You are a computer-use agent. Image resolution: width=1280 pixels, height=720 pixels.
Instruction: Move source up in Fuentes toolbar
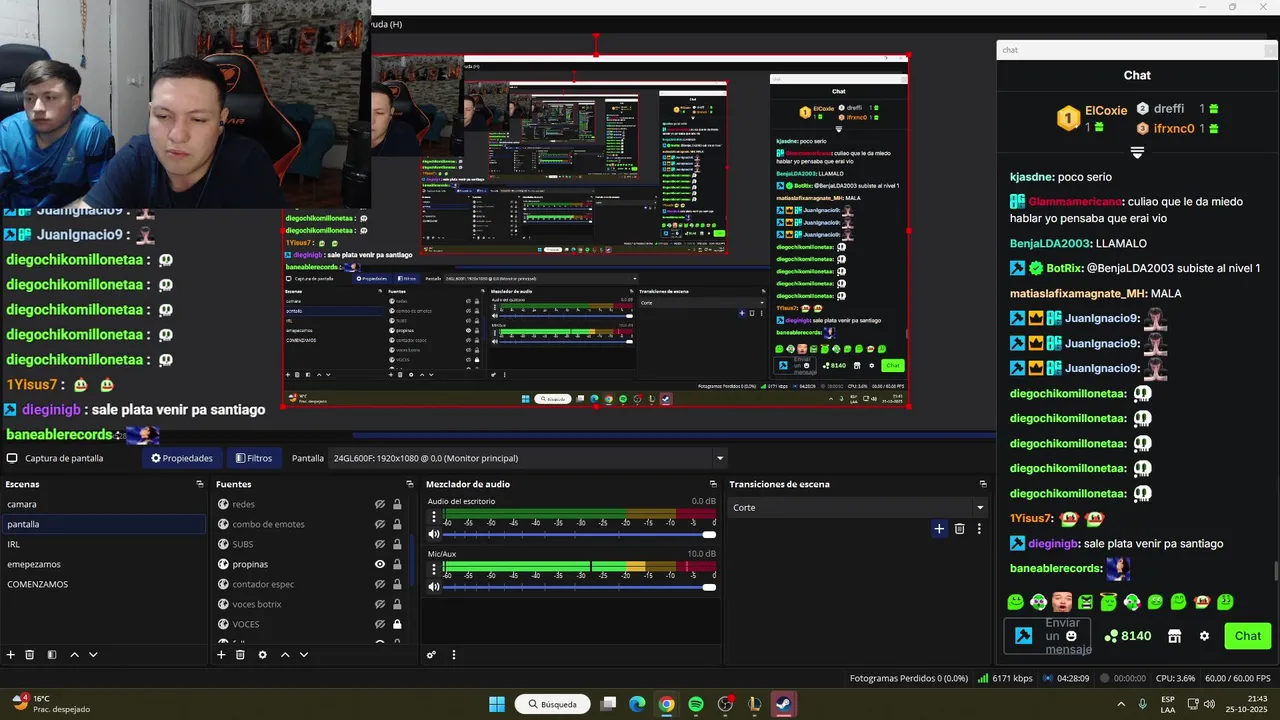tap(285, 655)
